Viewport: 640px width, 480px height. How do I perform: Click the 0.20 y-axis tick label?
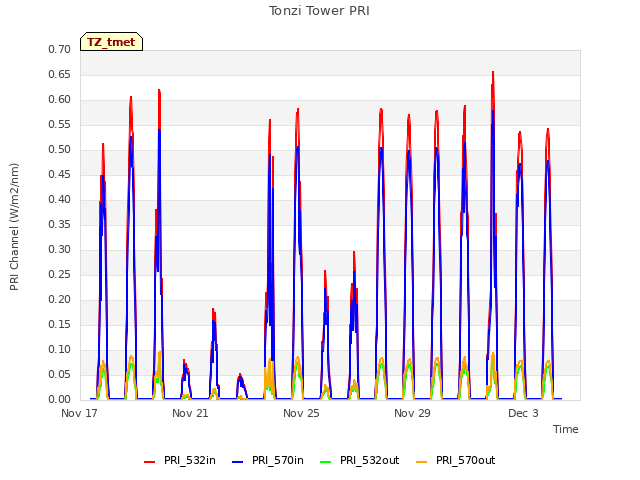(x=60, y=299)
